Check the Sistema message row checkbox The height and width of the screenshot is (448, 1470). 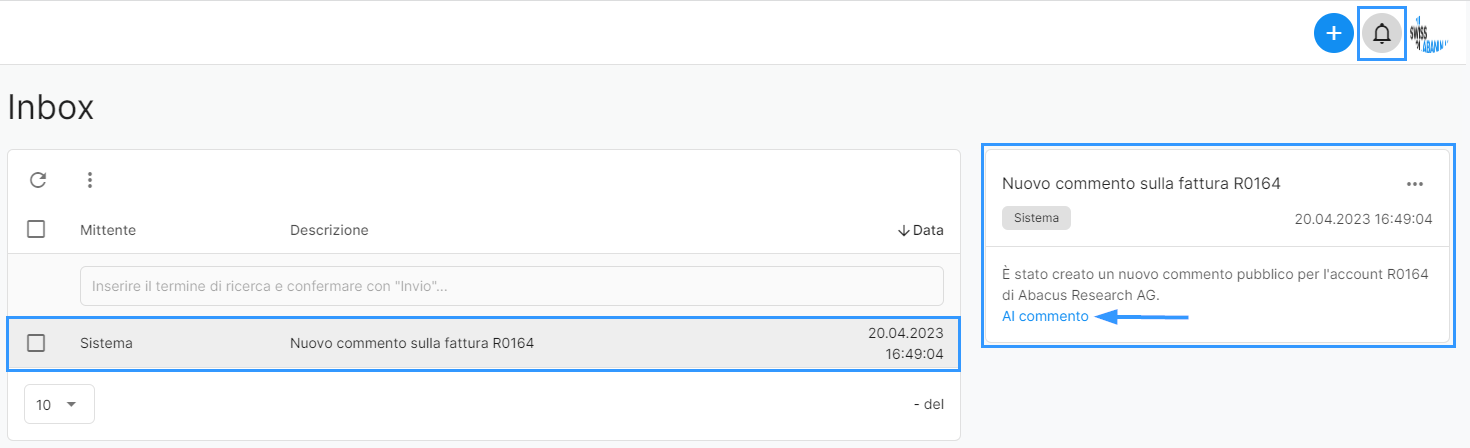pyautogui.click(x=36, y=343)
